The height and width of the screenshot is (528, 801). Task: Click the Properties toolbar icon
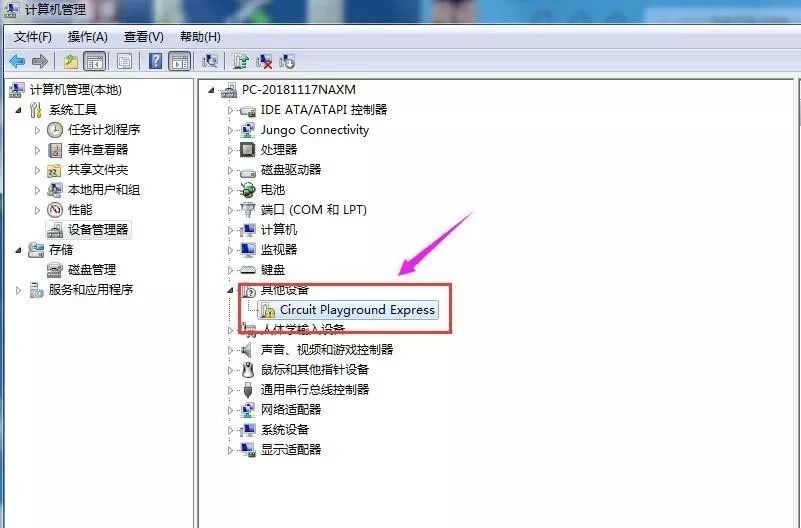[124, 62]
